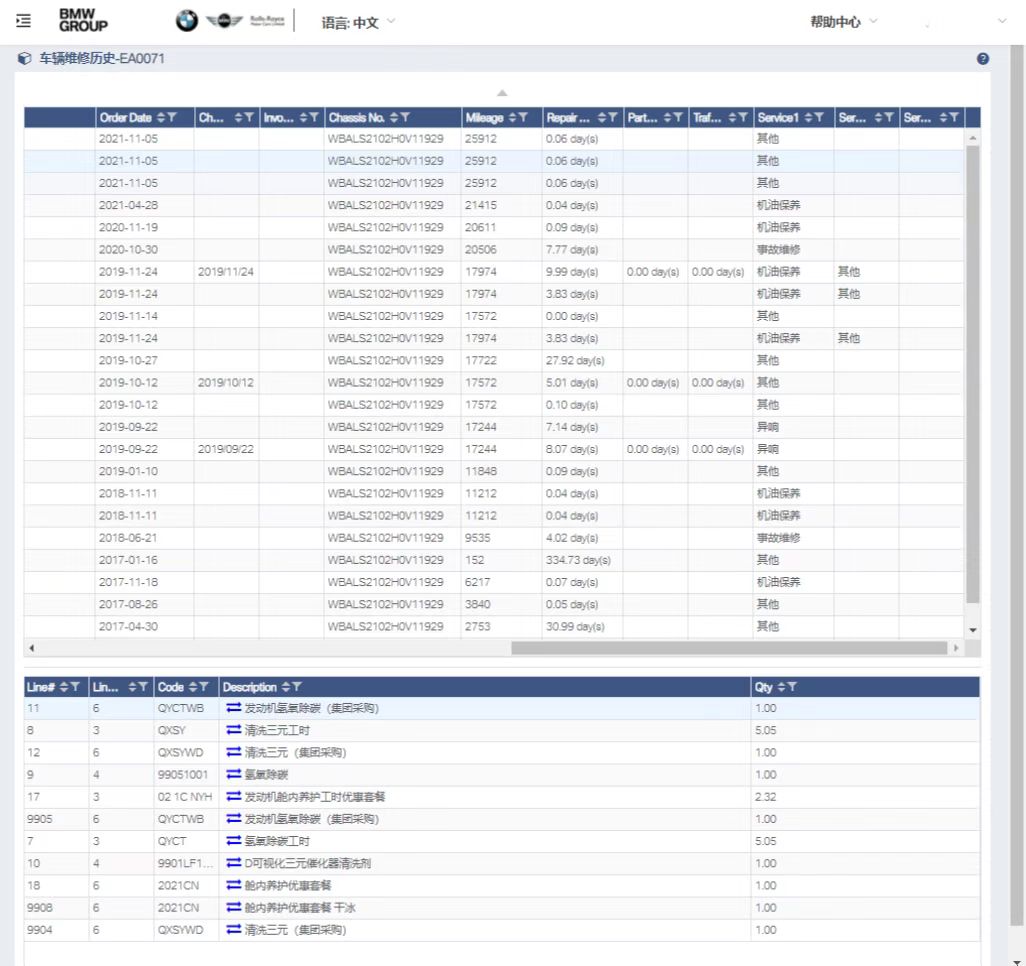Image resolution: width=1026 pixels, height=966 pixels.
Task: Click the 27.92 day(s) repair cell
Action: point(582,360)
